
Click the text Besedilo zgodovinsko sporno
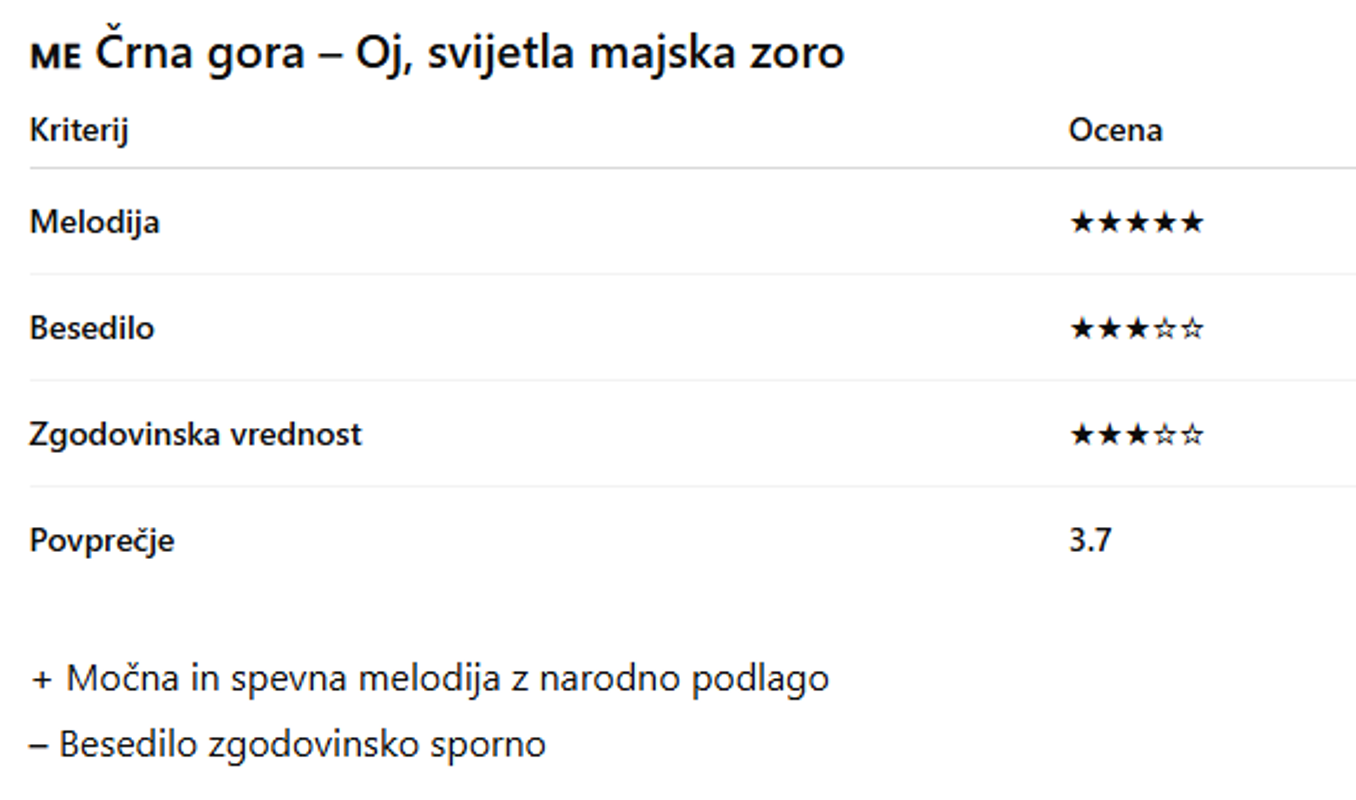tap(302, 744)
